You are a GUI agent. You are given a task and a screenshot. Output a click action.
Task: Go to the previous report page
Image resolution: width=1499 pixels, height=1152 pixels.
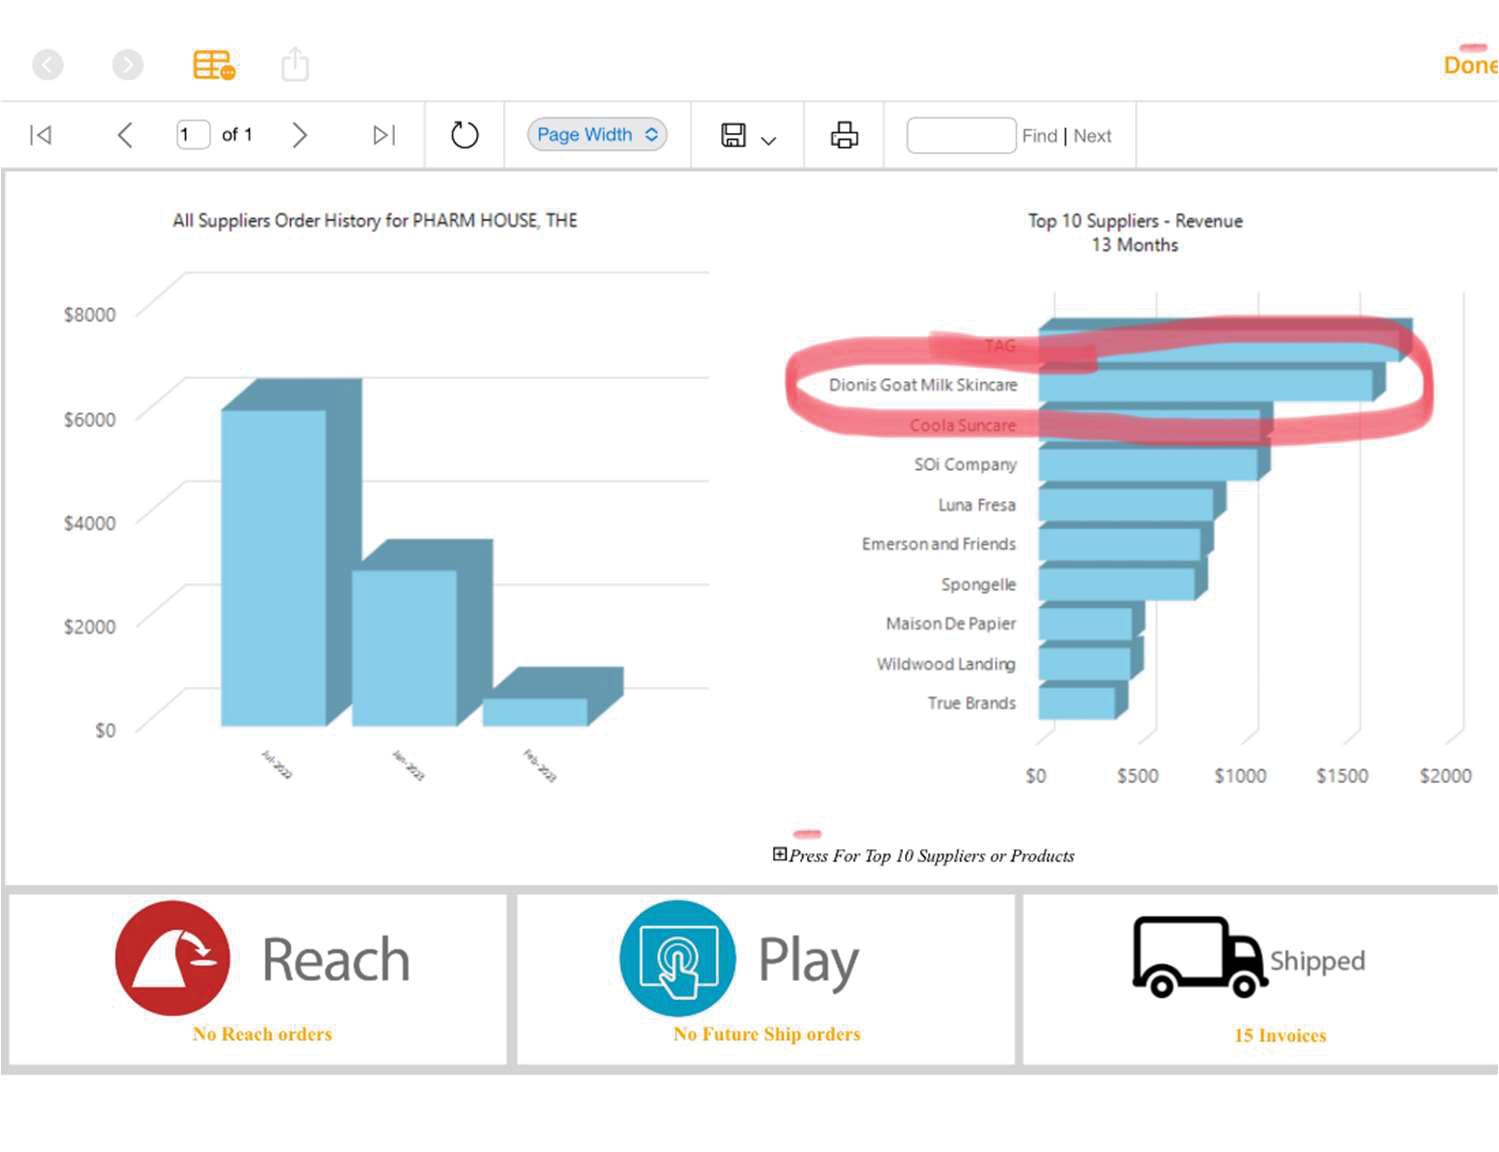tap(125, 135)
